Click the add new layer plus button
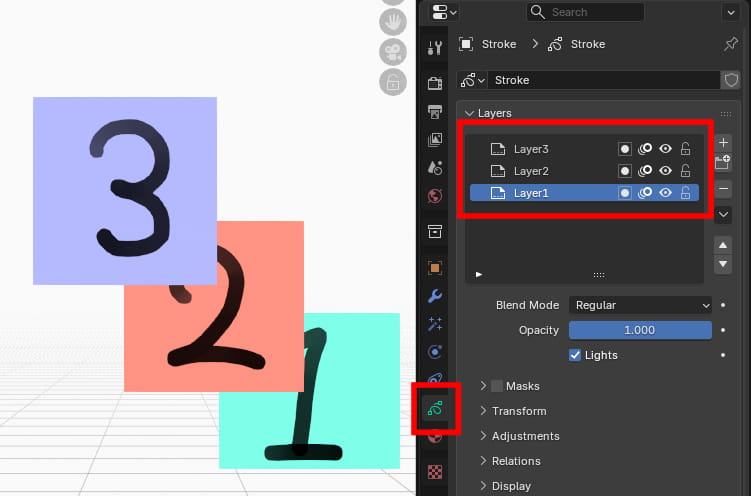This screenshot has width=751, height=496. [724, 143]
